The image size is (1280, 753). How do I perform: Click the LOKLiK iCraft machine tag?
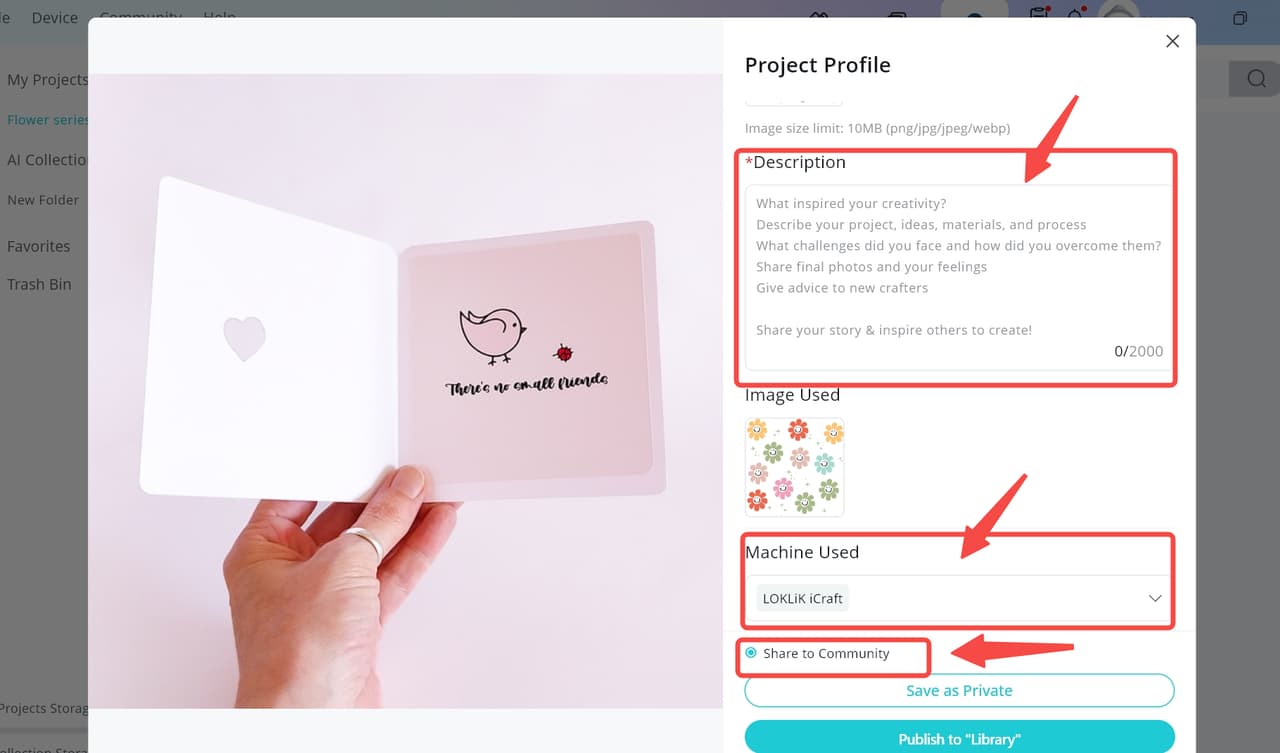803,598
